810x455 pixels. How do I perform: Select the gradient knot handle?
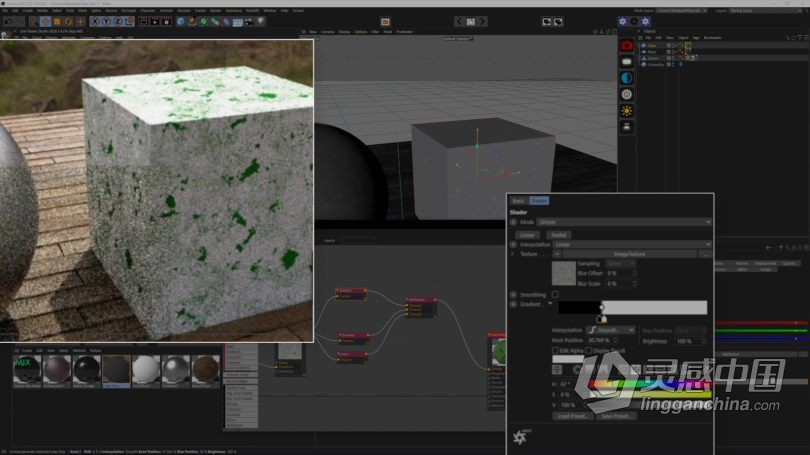tap(602, 319)
